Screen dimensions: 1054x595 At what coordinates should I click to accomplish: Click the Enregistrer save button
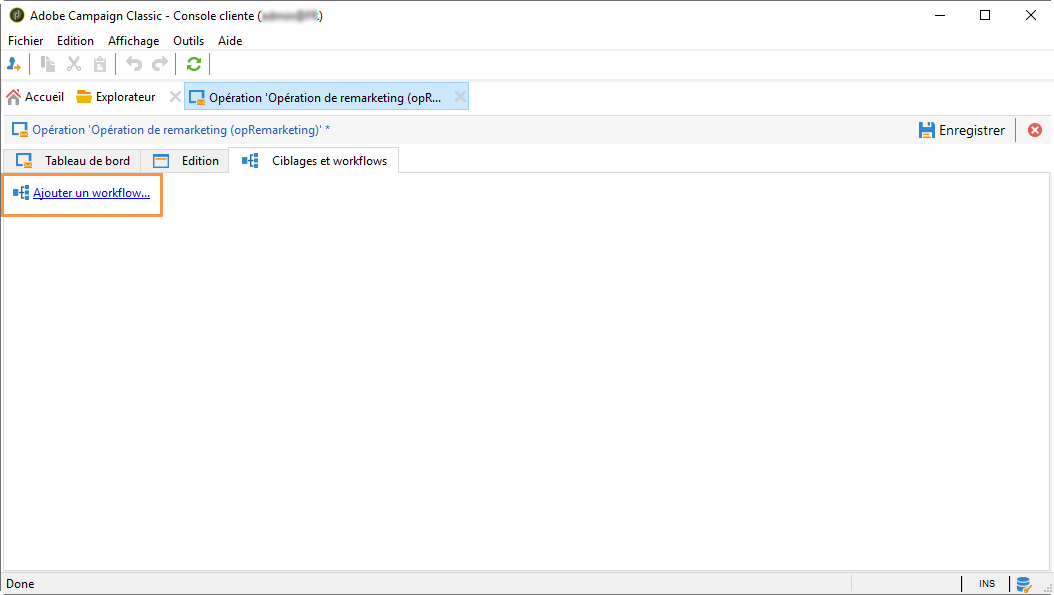point(962,130)
